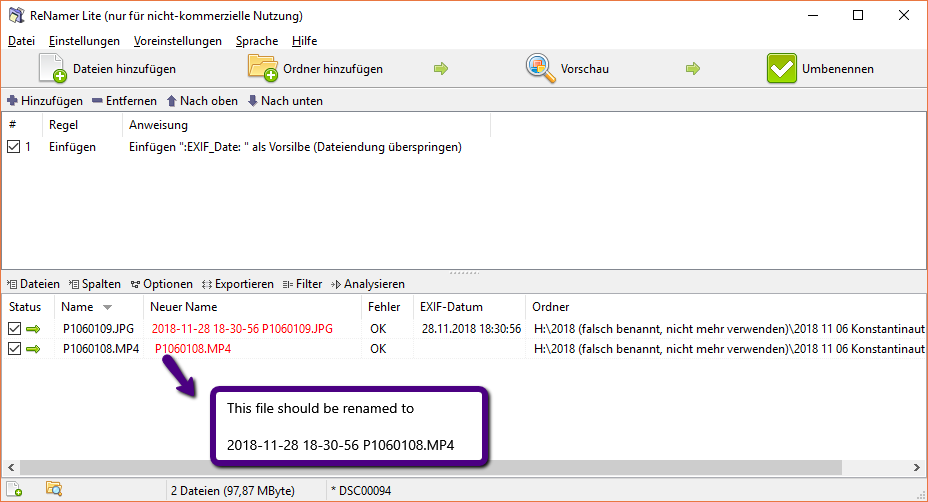Open the Optionen menu icon
This screenshot has height=502, width=928.
click(x=136, y=284)
